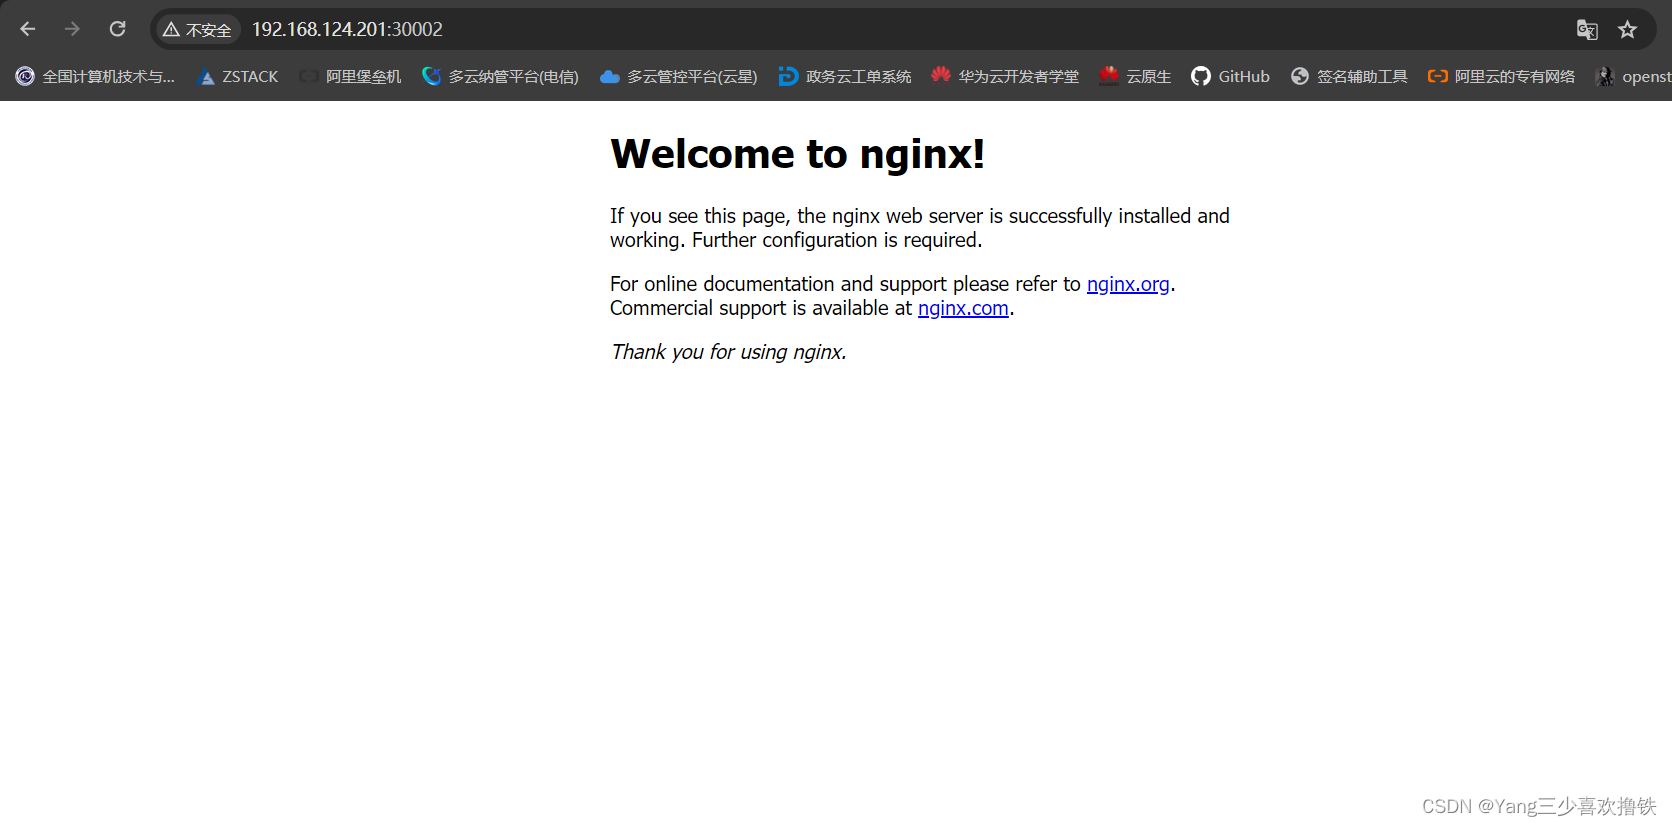
Task: Open the ZSTACK bookmark
Action: [238, 76]
